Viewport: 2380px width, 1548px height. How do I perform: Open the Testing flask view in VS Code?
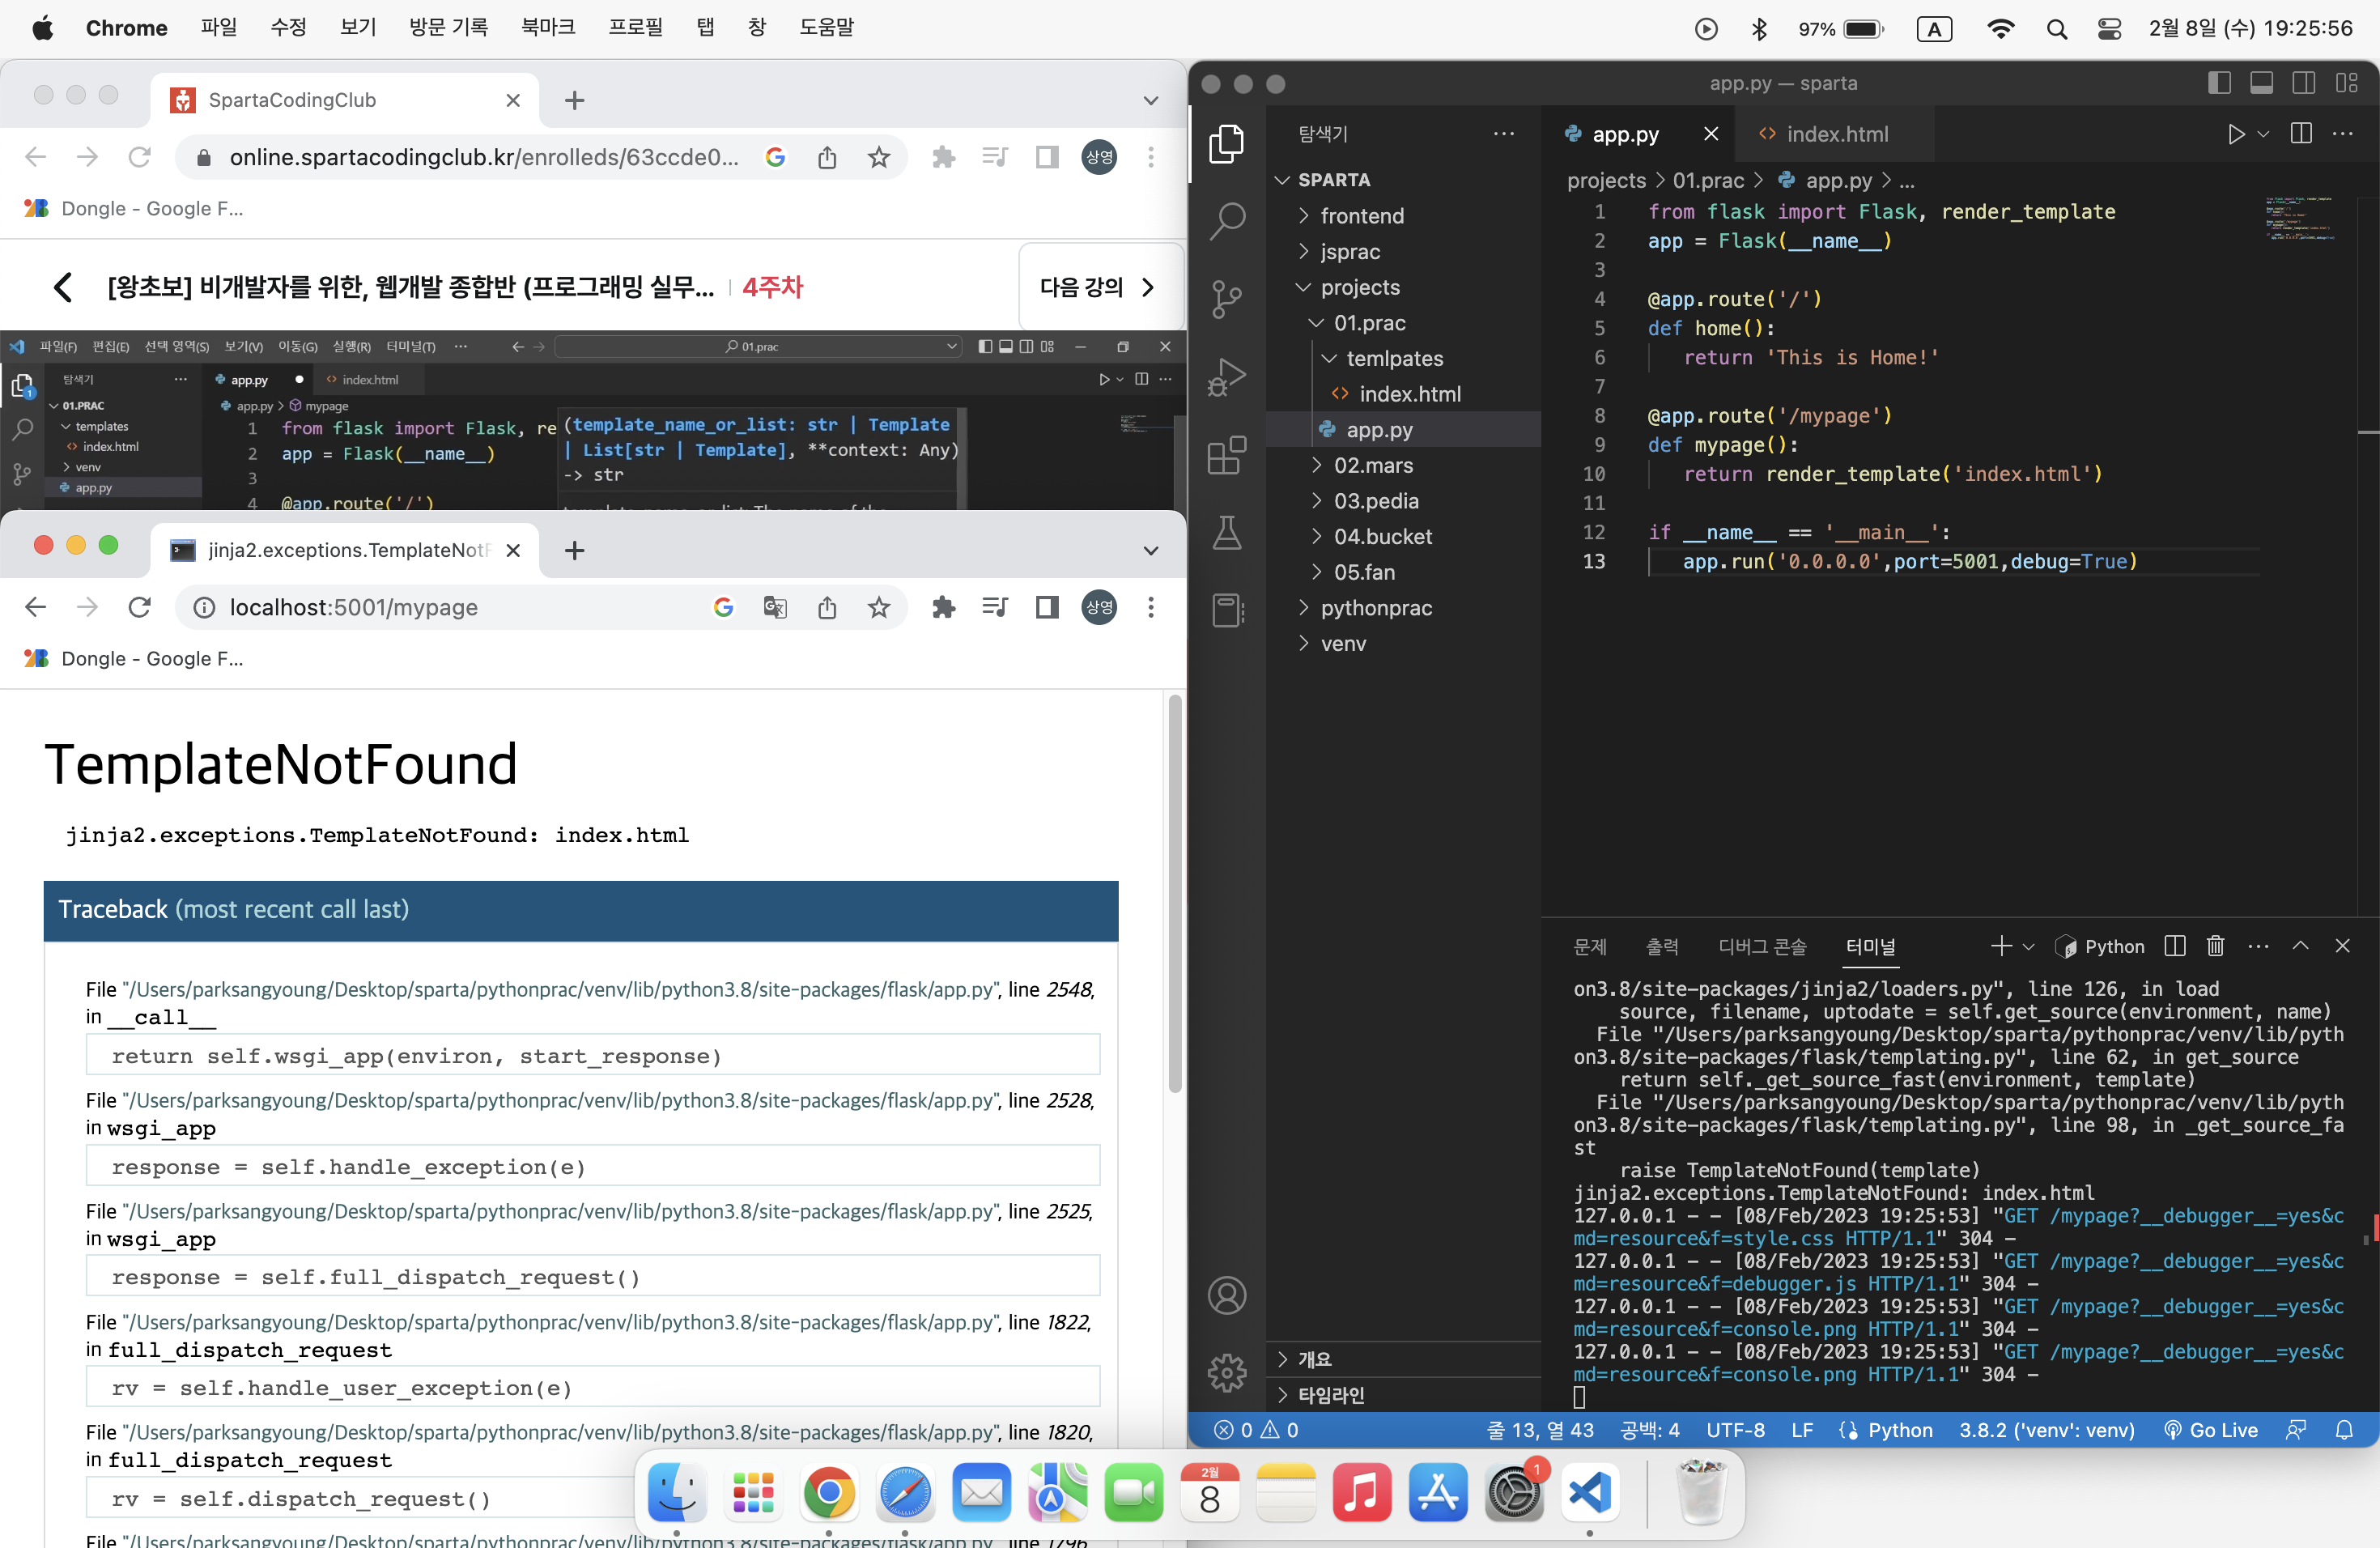point(1226,532)
